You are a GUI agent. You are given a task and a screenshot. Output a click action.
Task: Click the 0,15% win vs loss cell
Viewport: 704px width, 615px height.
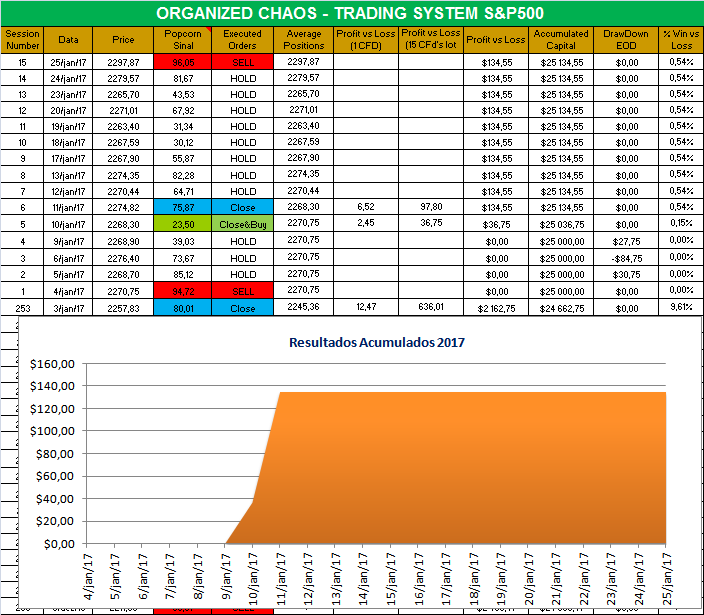pyautogui.click(x=681, y=223)
